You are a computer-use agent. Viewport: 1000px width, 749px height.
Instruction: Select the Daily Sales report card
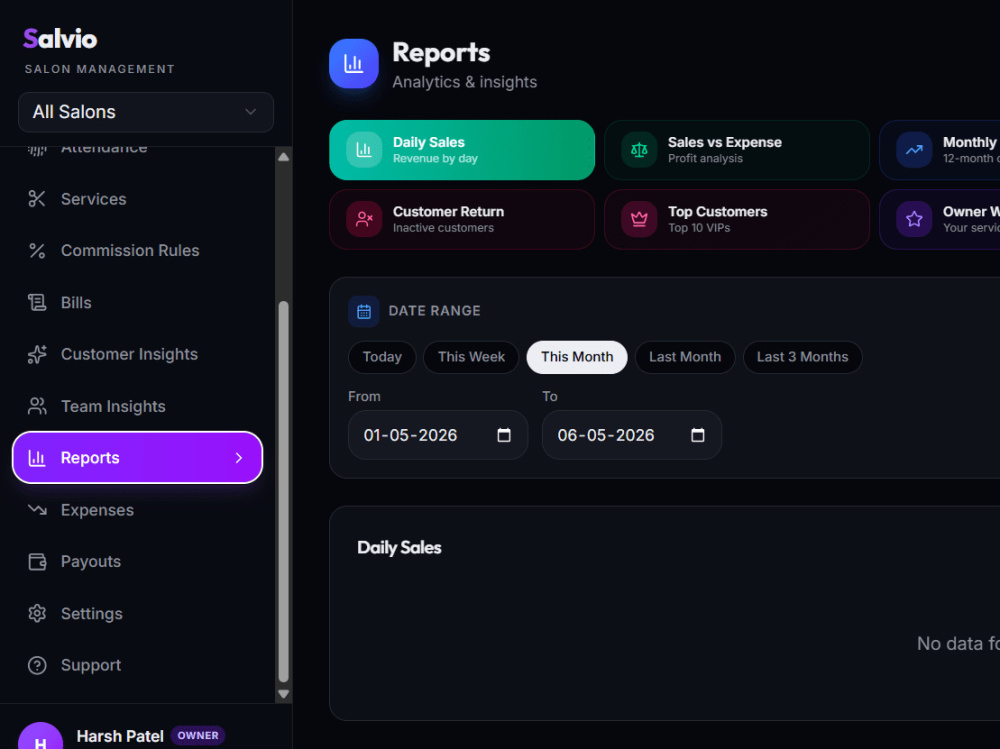[462, 150]
